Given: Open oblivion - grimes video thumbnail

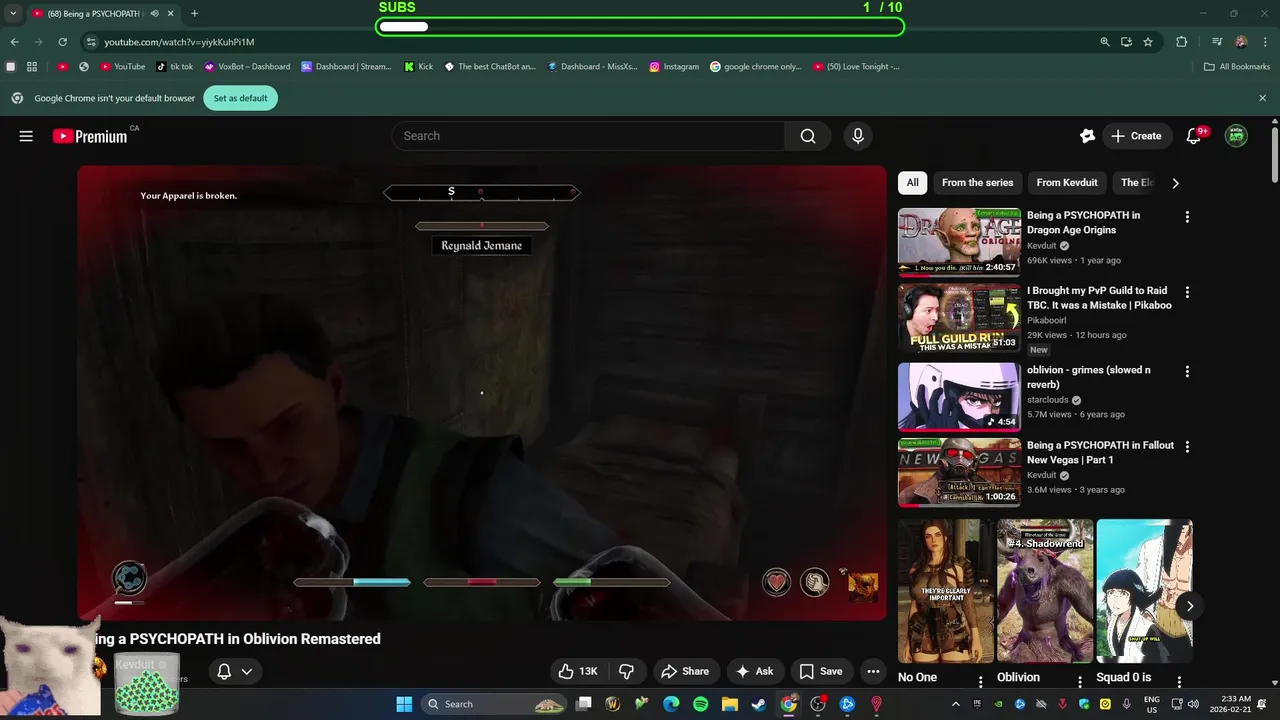Looking at the screenshot, I should pyautogui.click(x=959, y=396).
